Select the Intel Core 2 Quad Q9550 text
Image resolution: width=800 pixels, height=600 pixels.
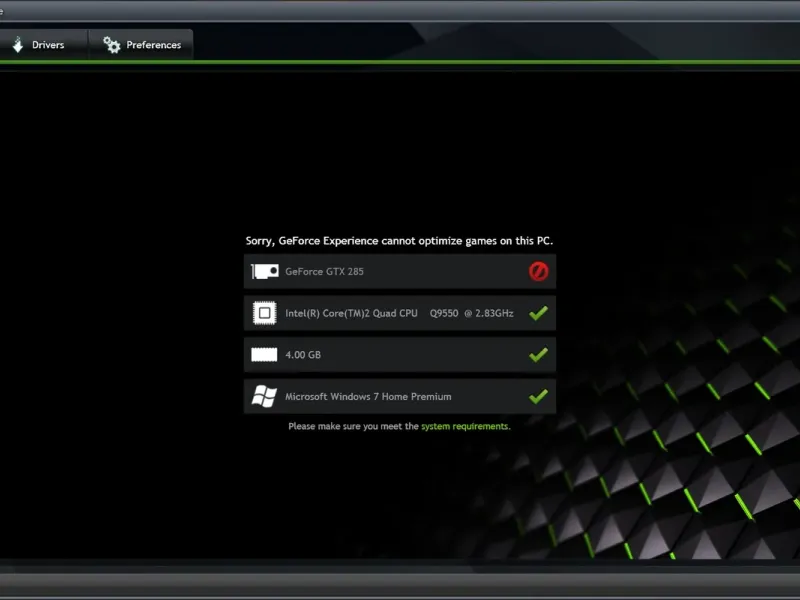(x=399, y=313)
